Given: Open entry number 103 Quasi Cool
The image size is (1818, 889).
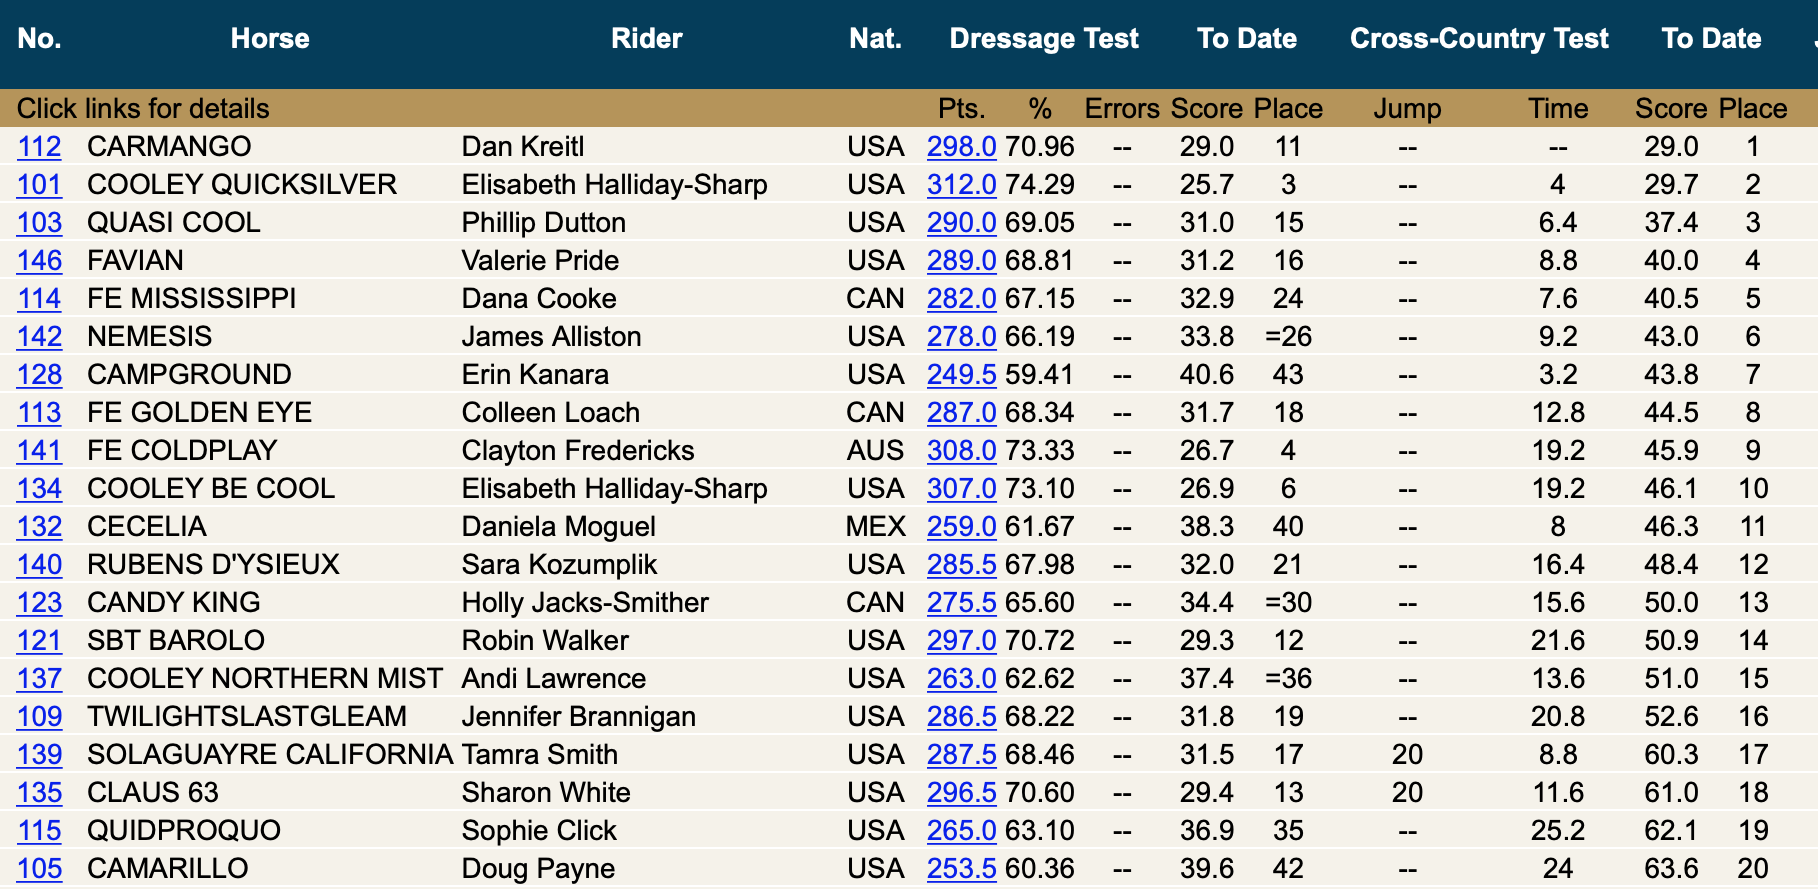Looking at the screenshot, I should (39, 223).
